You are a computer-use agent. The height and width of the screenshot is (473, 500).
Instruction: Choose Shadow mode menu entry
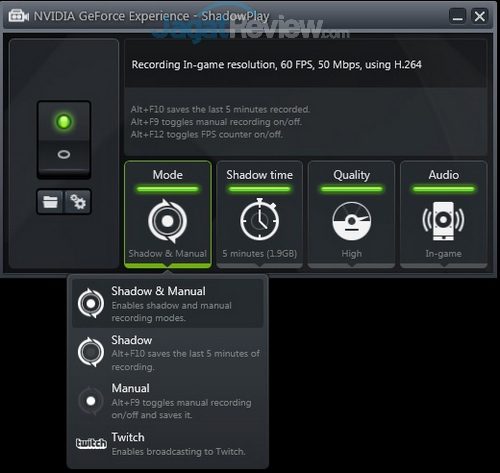[x=168, y=353]
